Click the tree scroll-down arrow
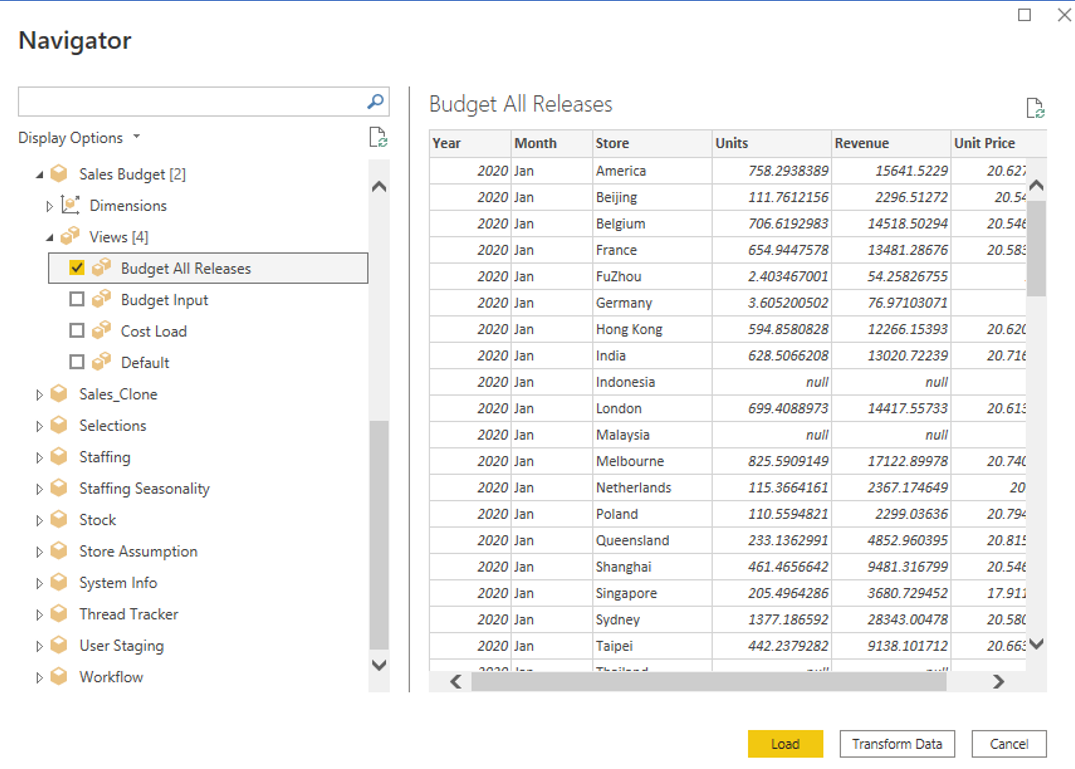 coord(378,664)
